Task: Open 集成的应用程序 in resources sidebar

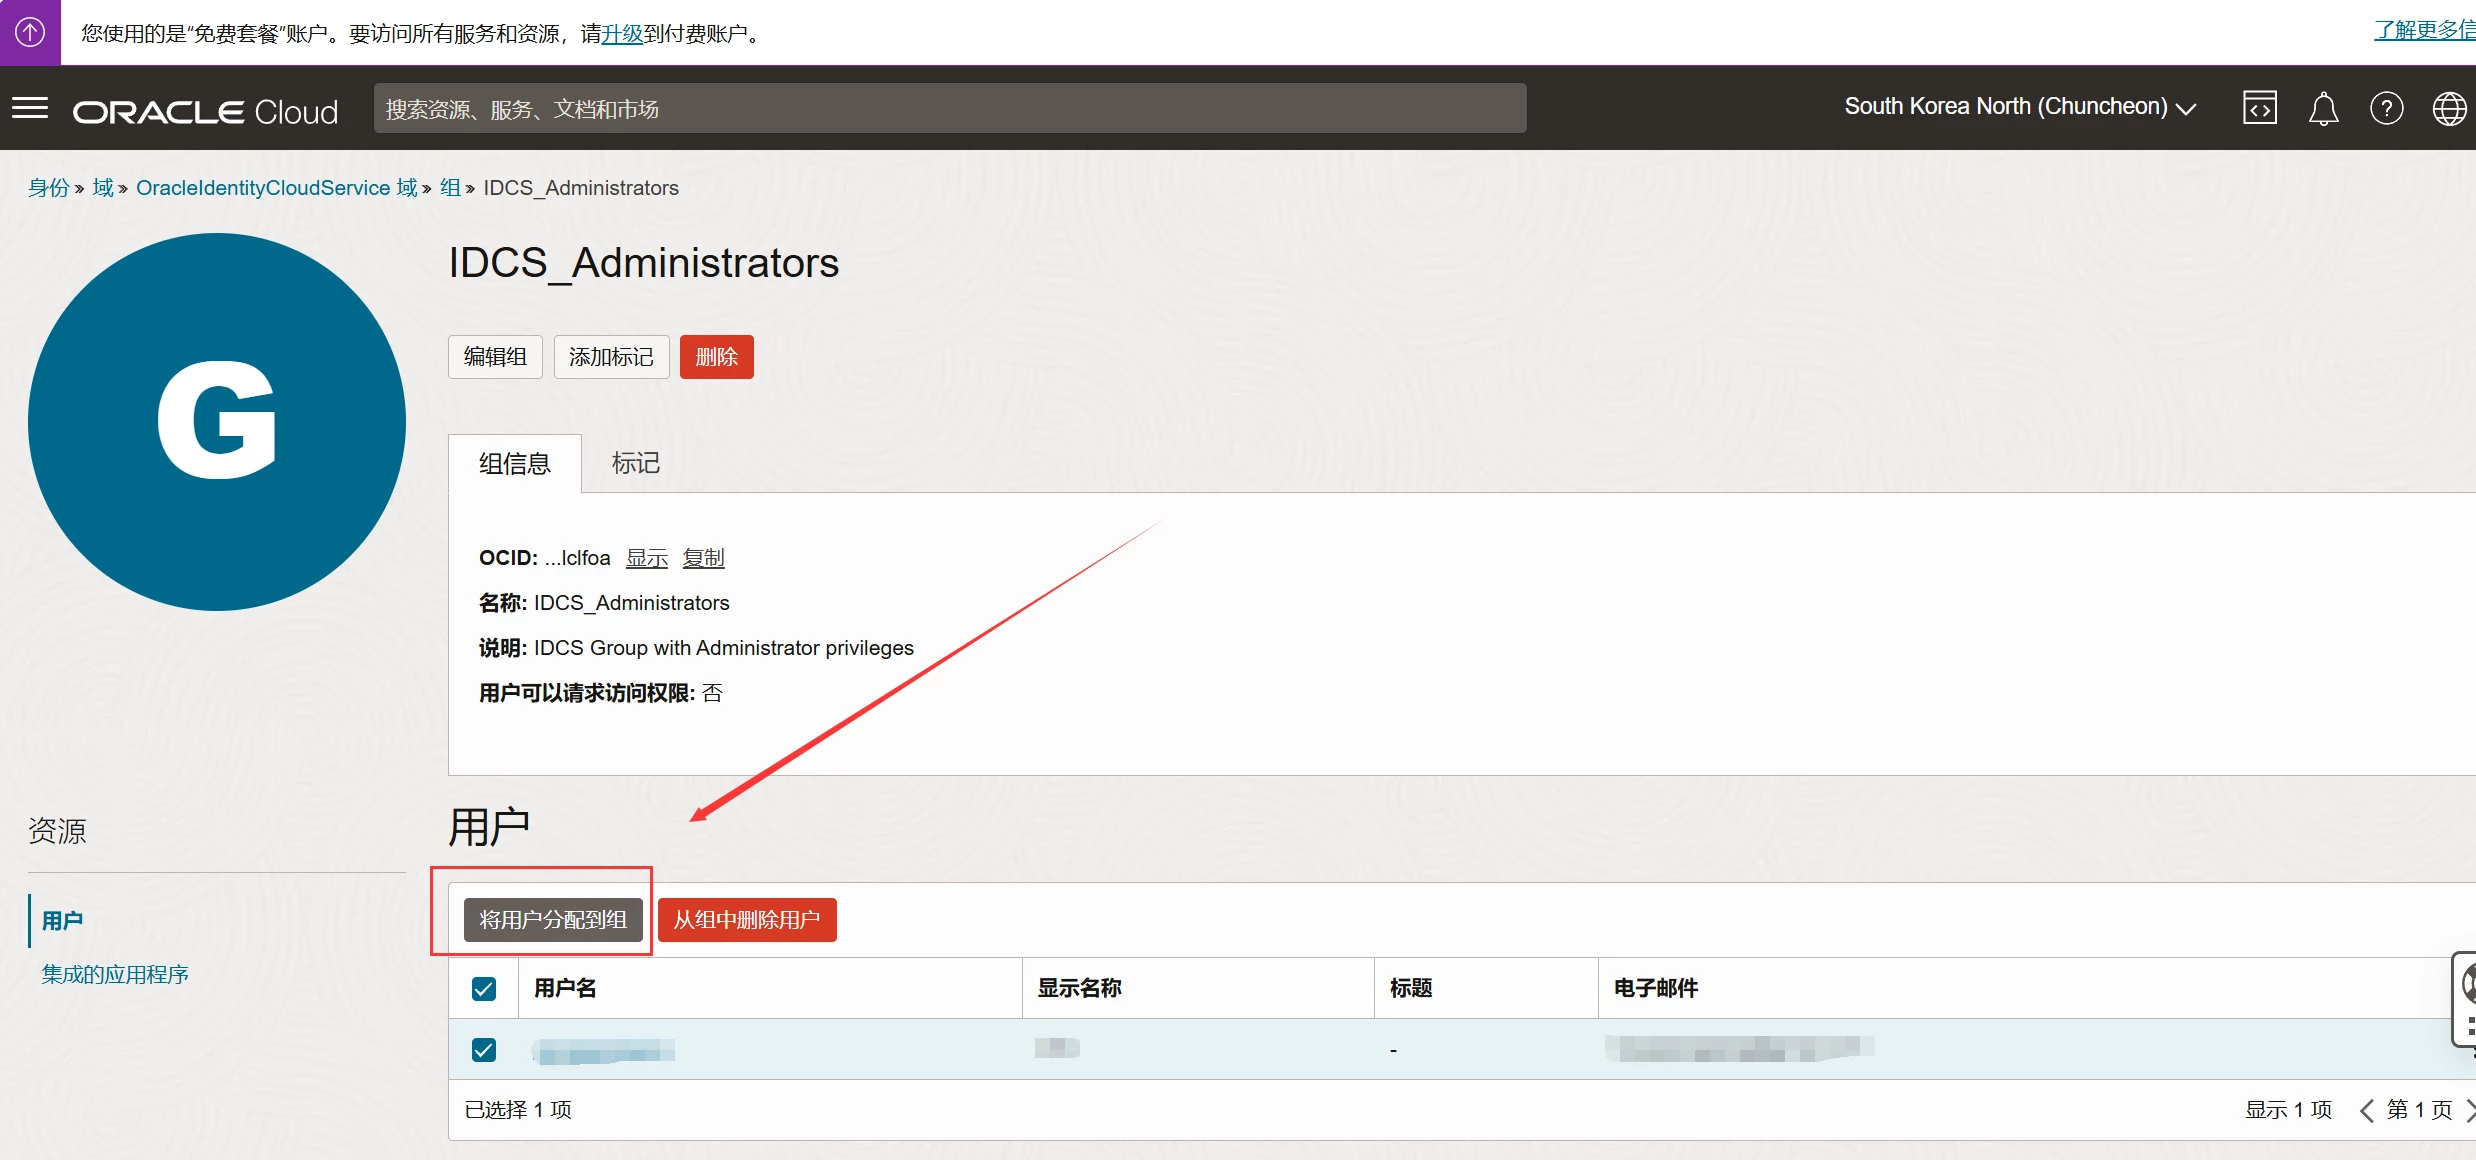Action: 115,974
